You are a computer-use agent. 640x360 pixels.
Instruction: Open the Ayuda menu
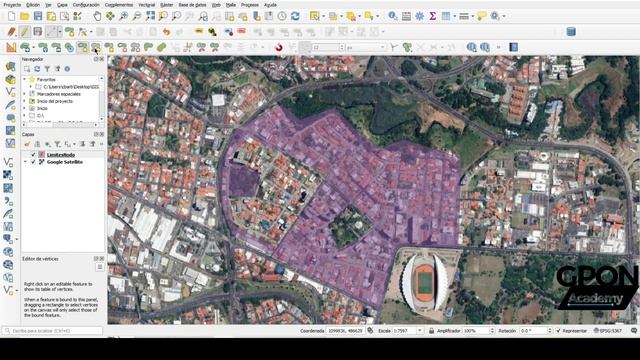point(270,5)
